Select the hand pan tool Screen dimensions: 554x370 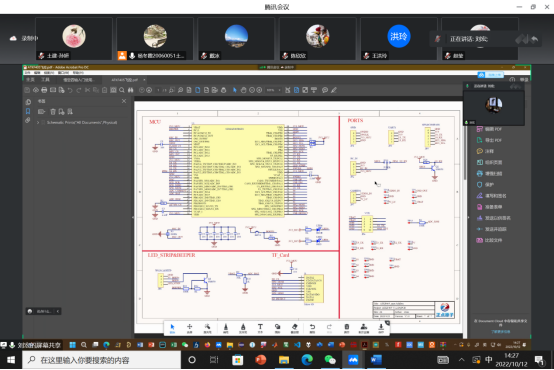click(x=243, y=90)
